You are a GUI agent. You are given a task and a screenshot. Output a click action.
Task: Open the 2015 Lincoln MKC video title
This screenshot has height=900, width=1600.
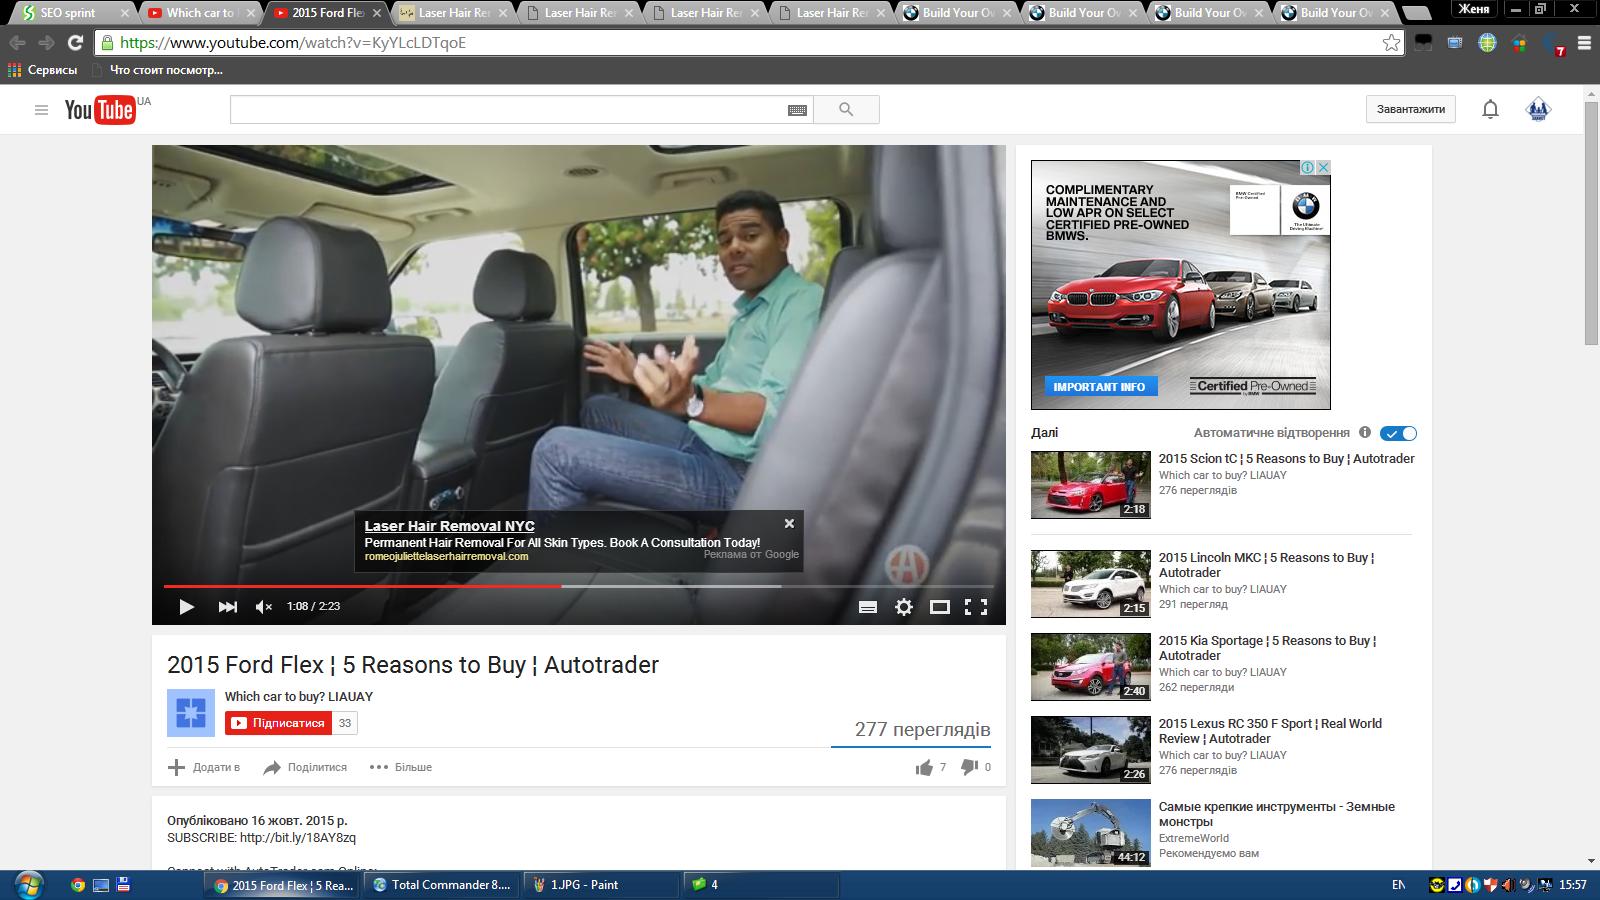tap(1267, 565)
